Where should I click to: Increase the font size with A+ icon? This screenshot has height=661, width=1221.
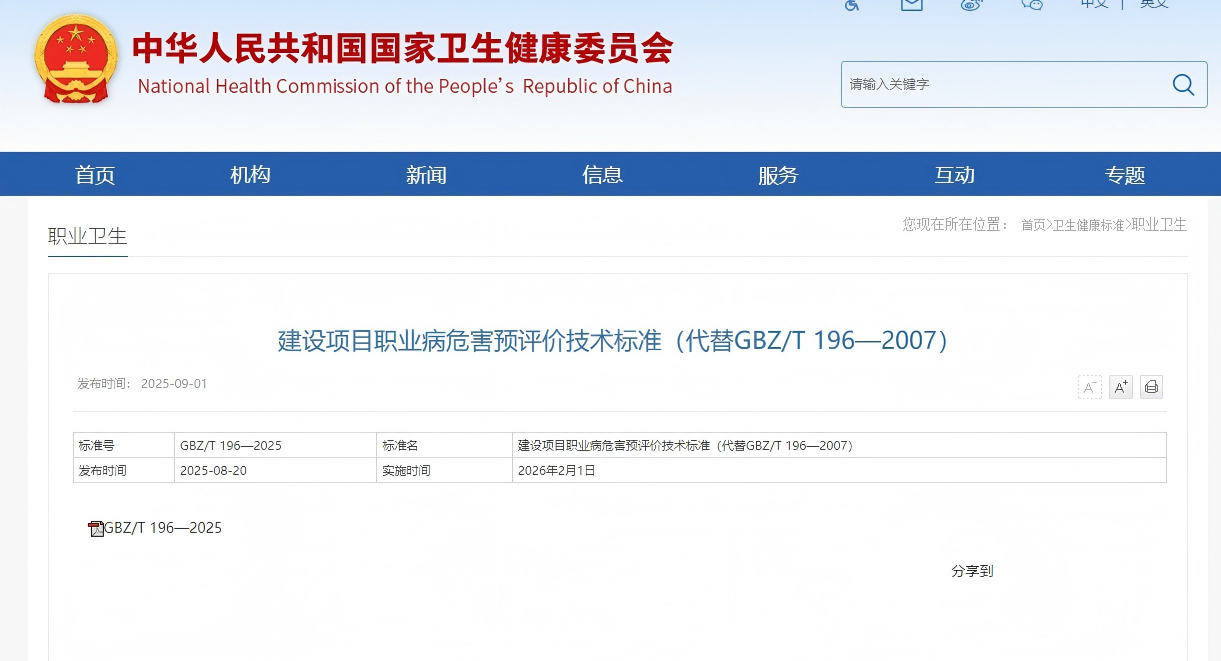(1120, 387)
